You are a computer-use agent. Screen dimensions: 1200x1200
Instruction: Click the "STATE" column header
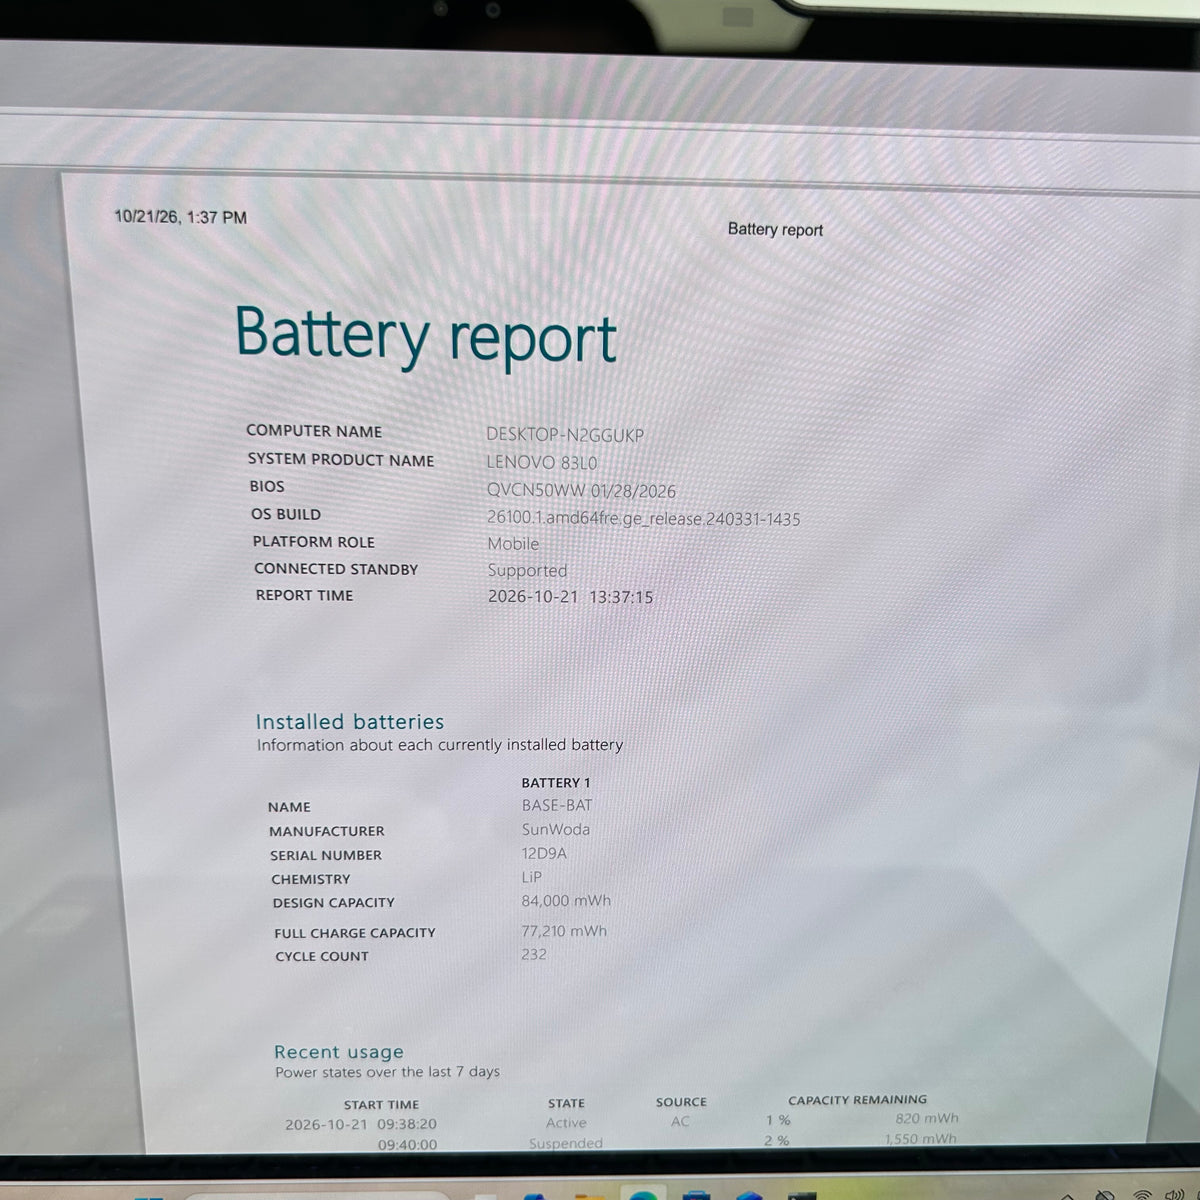(566, 1103)
